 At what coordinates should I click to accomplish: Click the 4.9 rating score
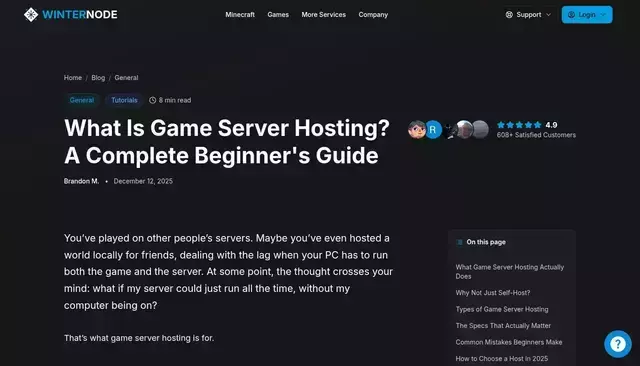pos(551,125)
